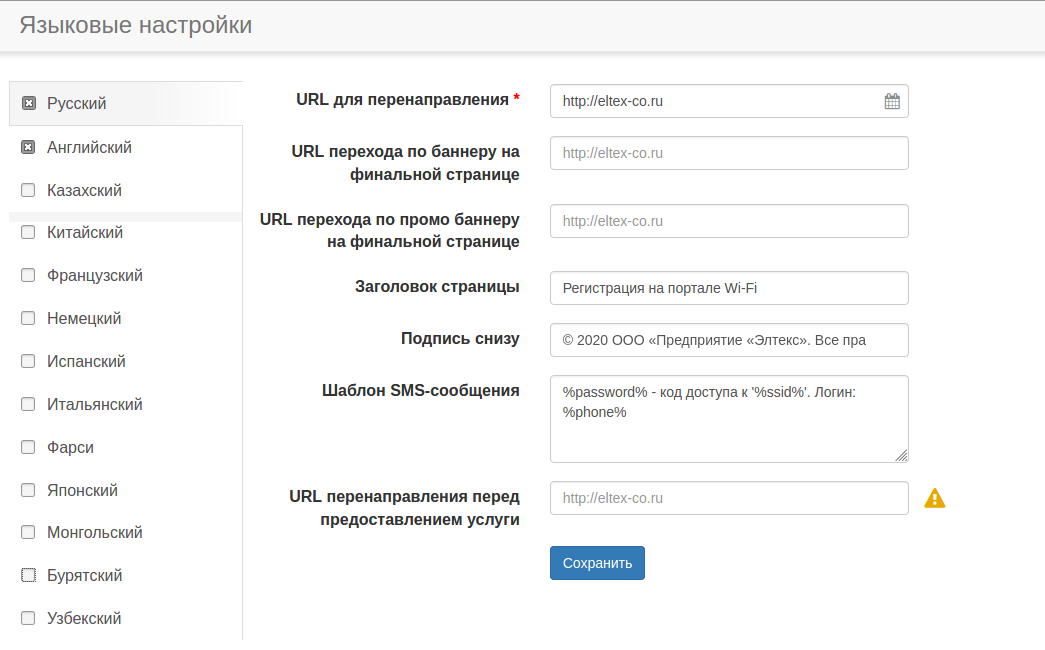This screenshot has height=650, width=1045.
Task: Click the Подпись снизу text field
Action: [x=728, y=340]
